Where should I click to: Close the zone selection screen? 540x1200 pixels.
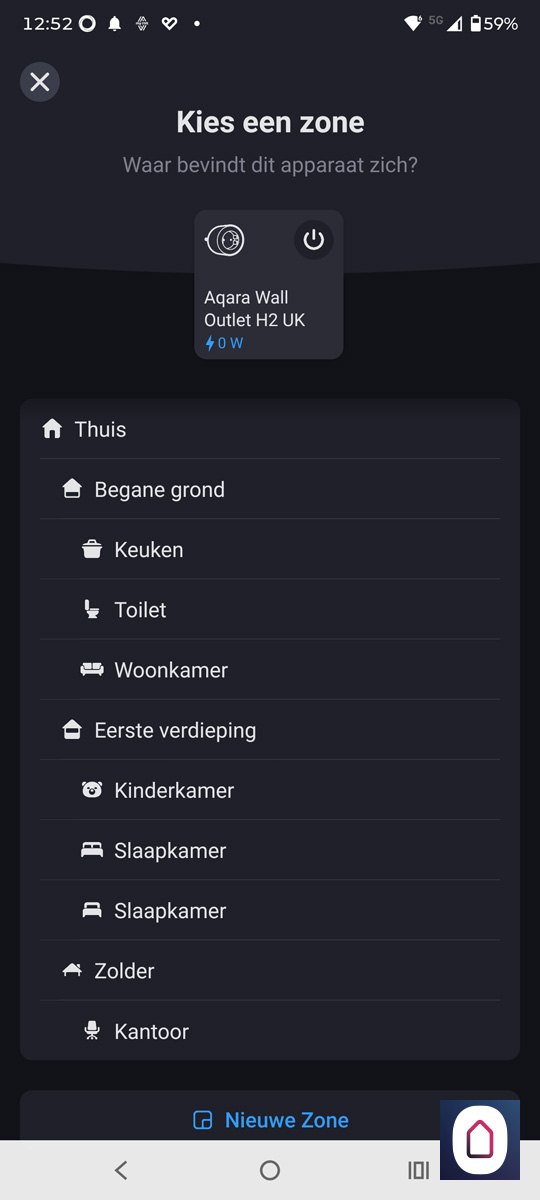click(x=40, y=82)
